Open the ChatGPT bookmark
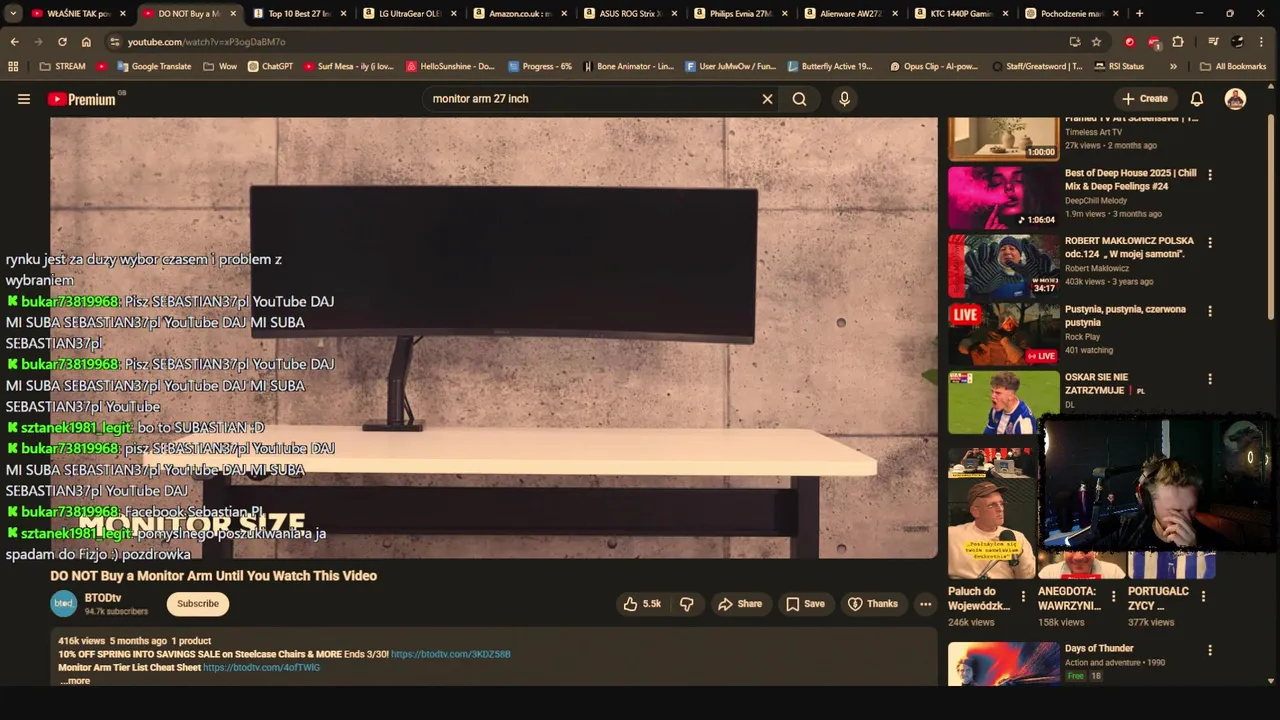The image size is (1280, 720). (x=269, y=66)
